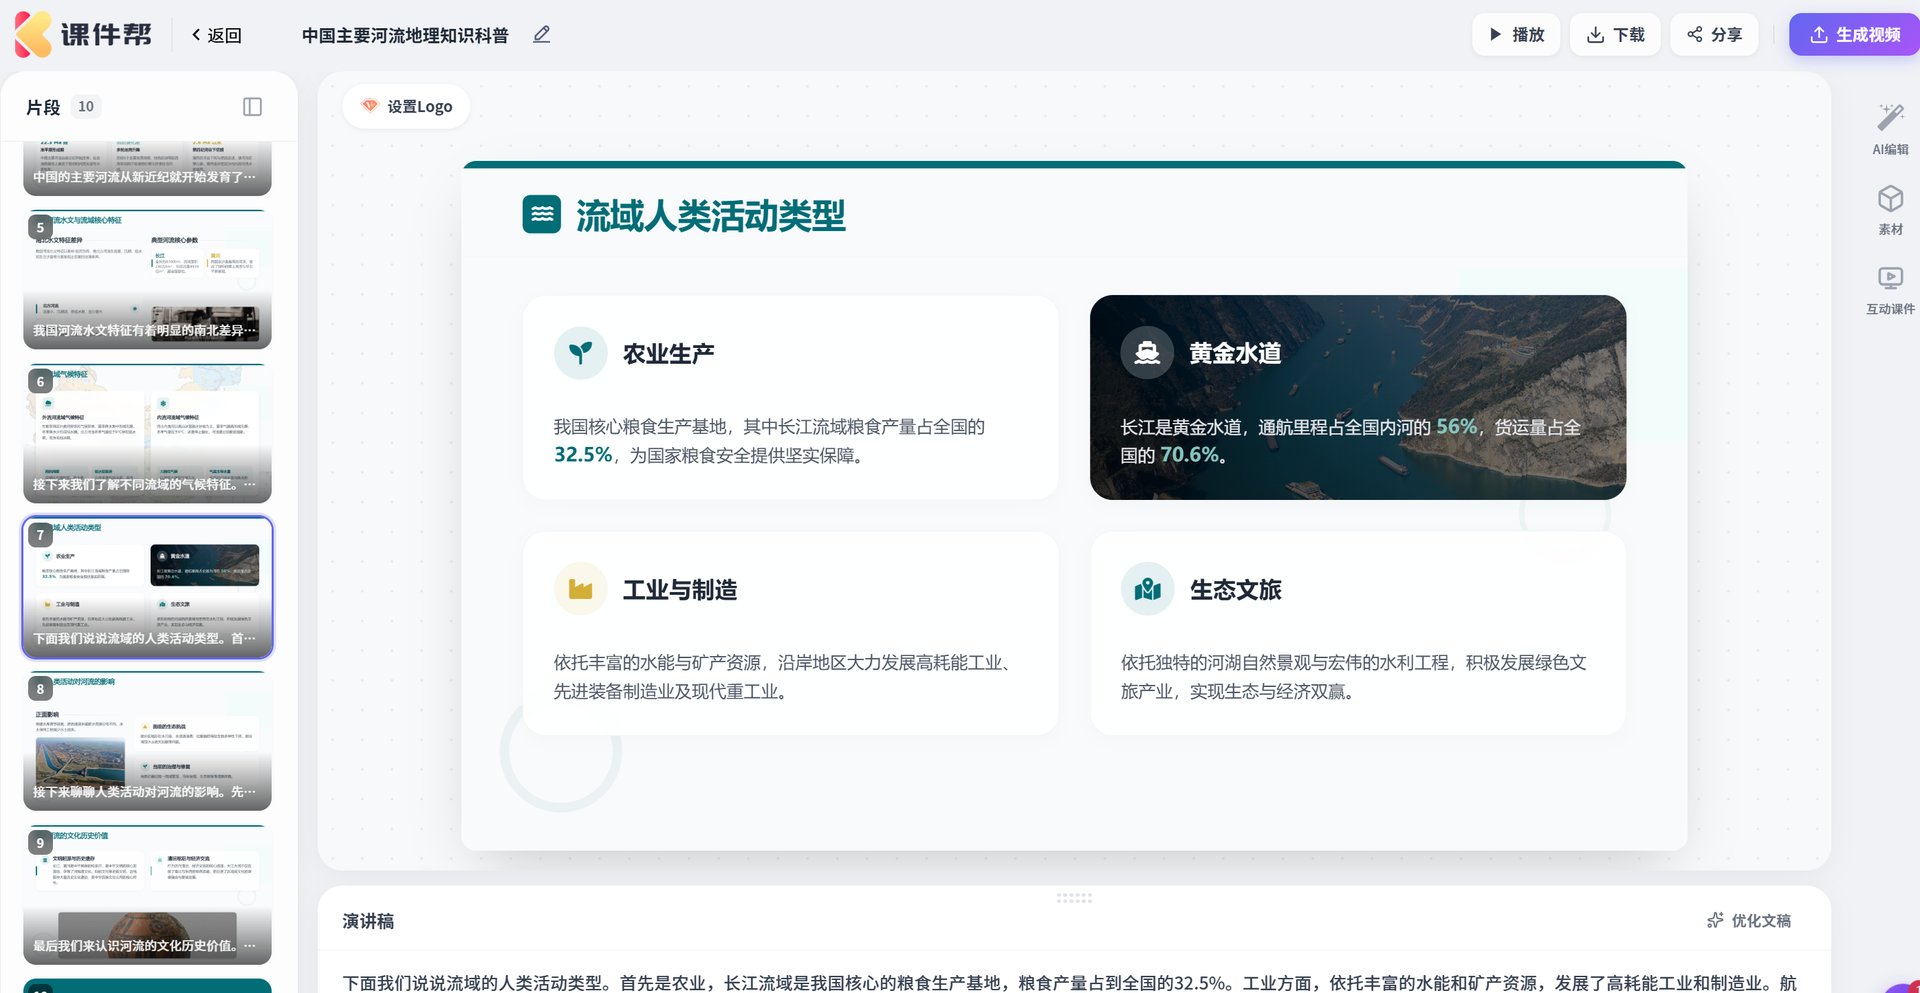Select slide thumbnail 9 文化历史价值
1920x993 pixels.
(x=147, y=895)
